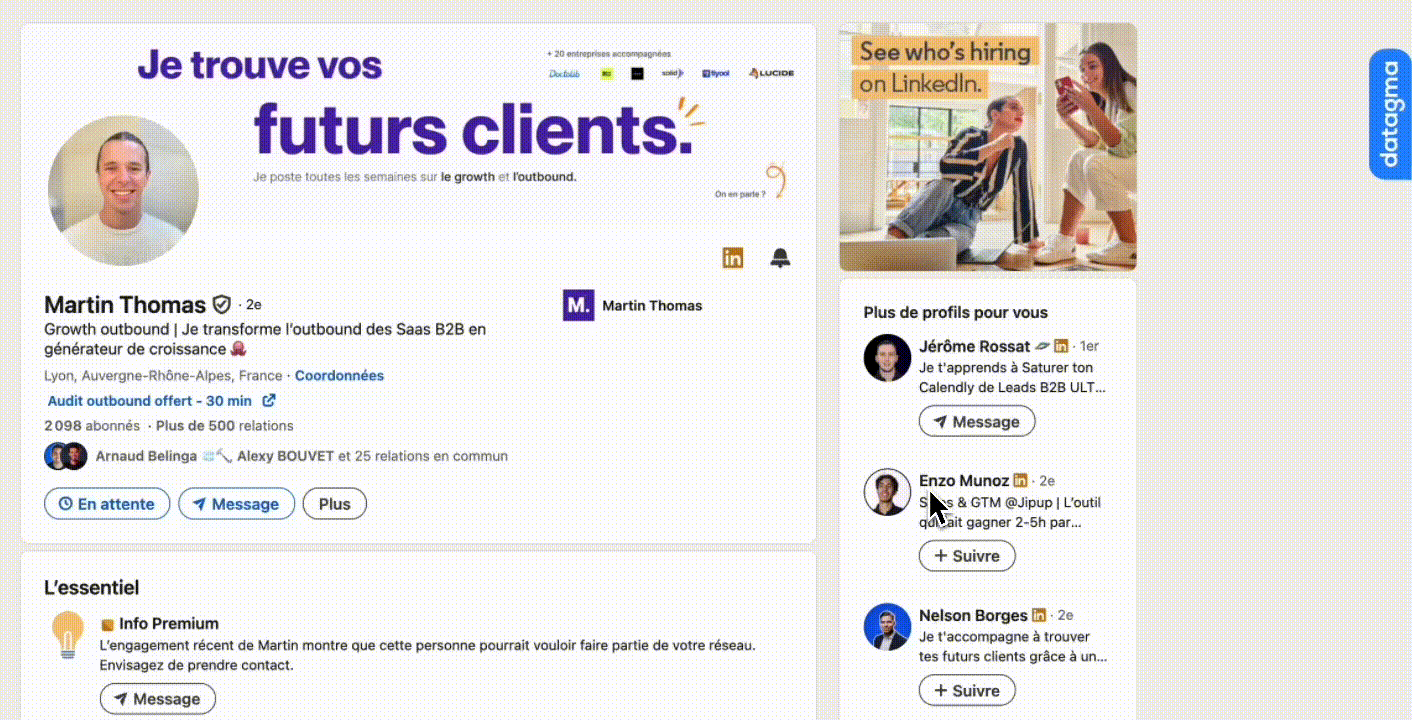Image resolution: width=1412 pixels, height=720 pixels.
Task: Click the notification bell icon on the profile
Action: pyautogui.click(x=780, y=258)
